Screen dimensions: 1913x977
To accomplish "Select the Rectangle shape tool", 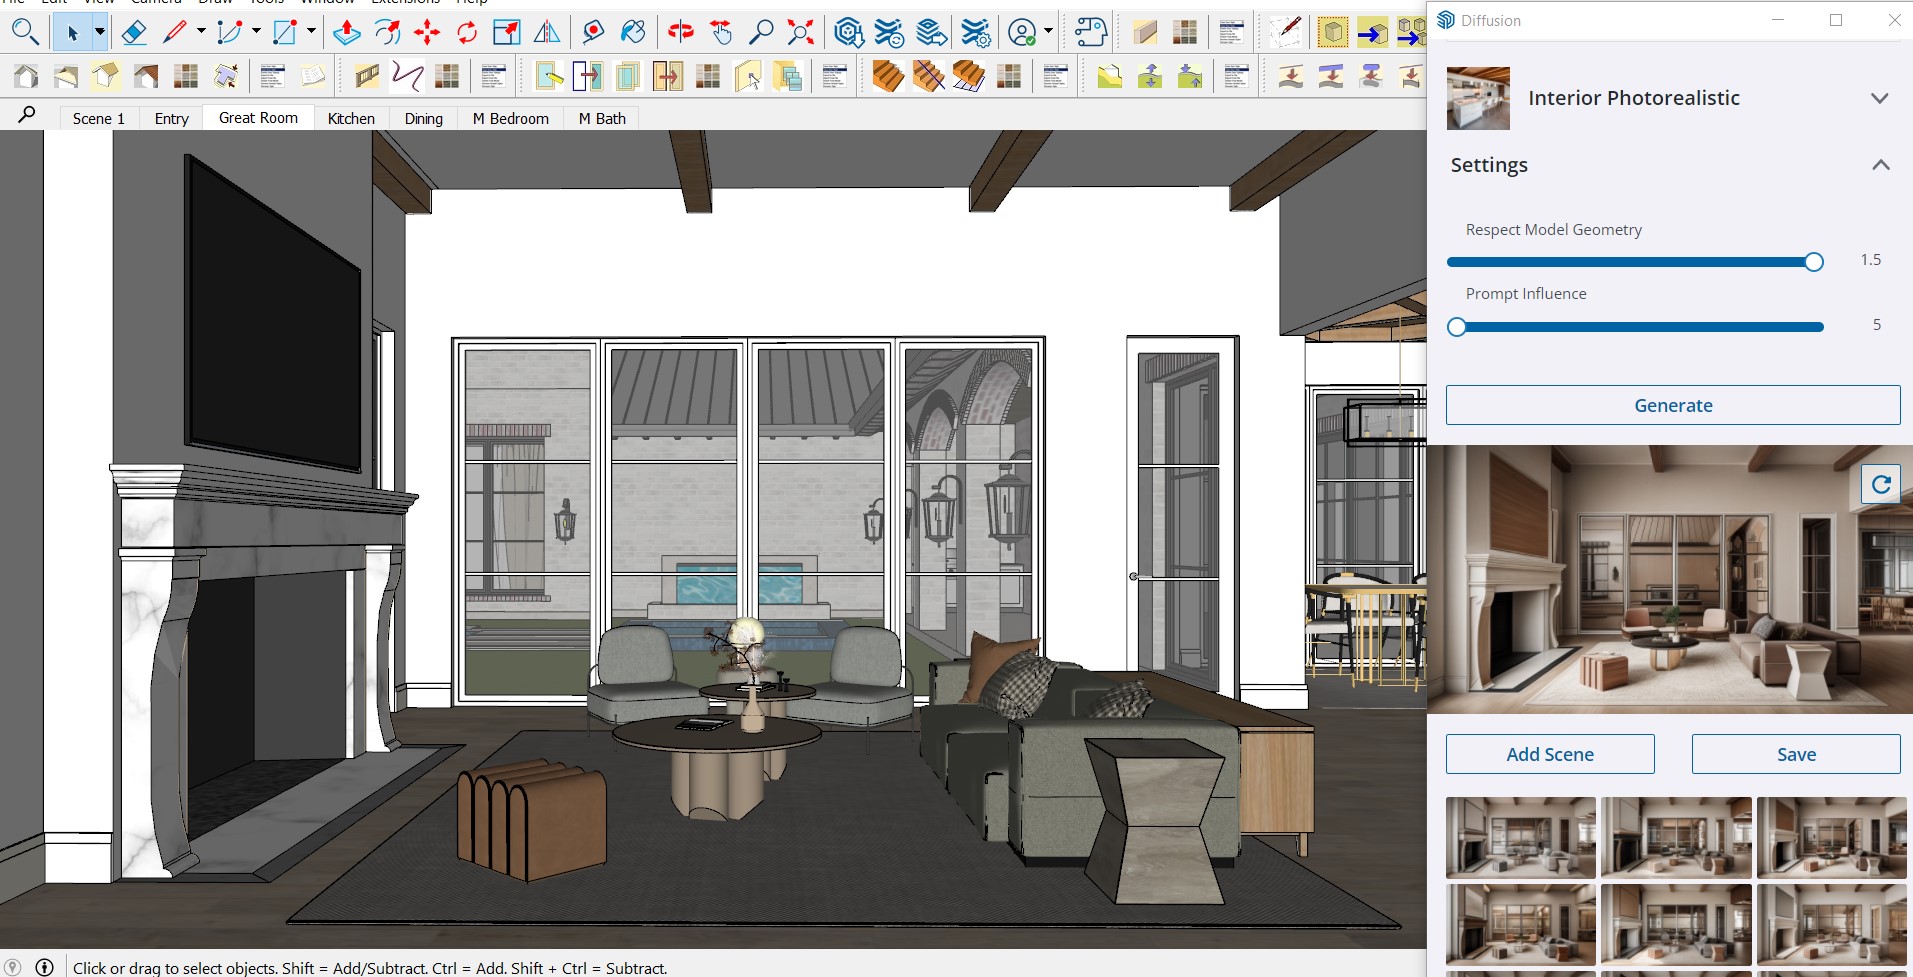I will click(285, 33).
